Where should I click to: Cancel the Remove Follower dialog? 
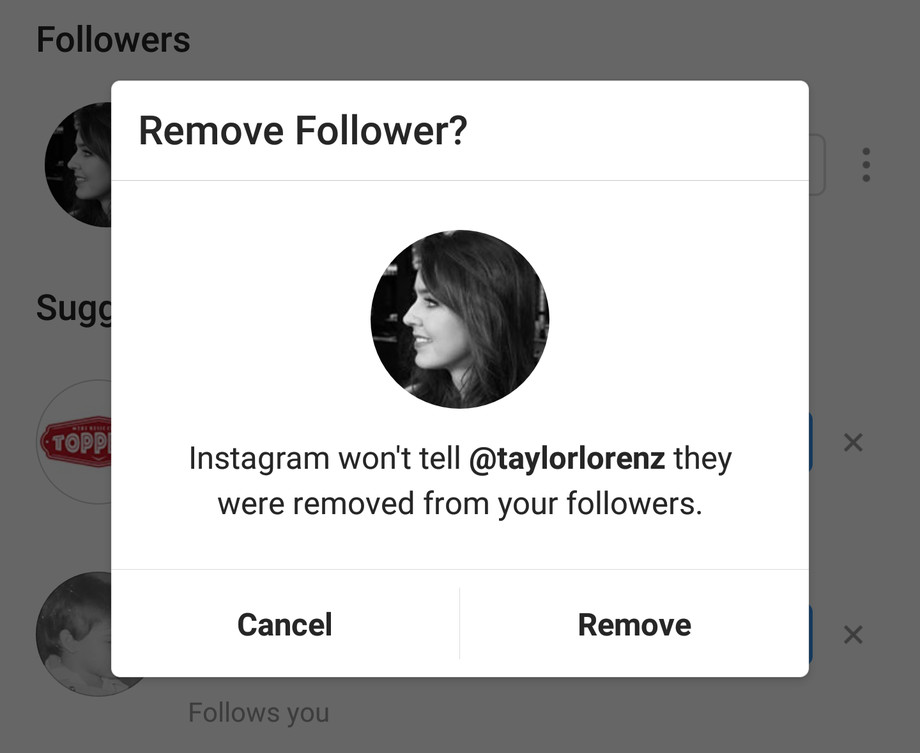[284, 624]
